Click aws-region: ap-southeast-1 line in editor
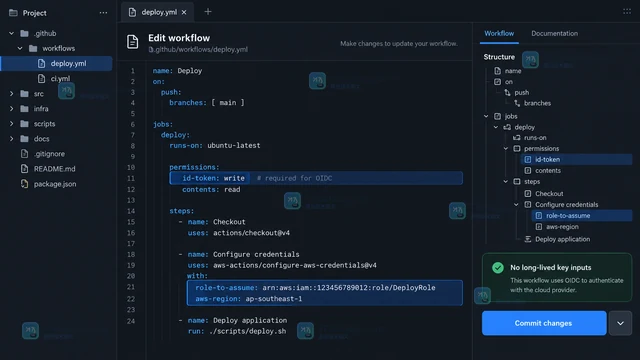640x360 pixels. [249, 299]
